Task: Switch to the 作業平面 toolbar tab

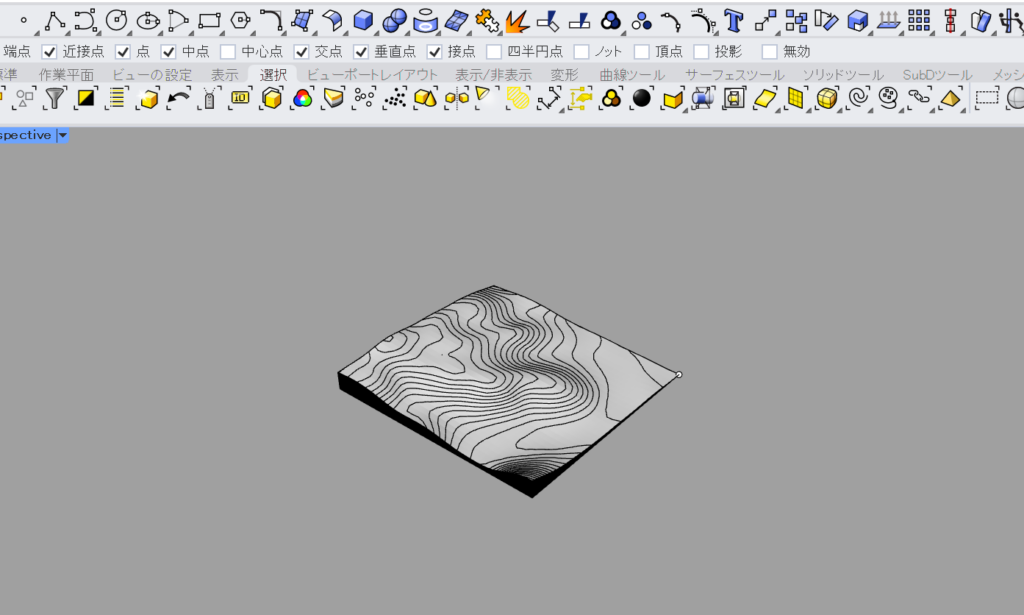Action: pyautogui.click(x=66, y=75)
